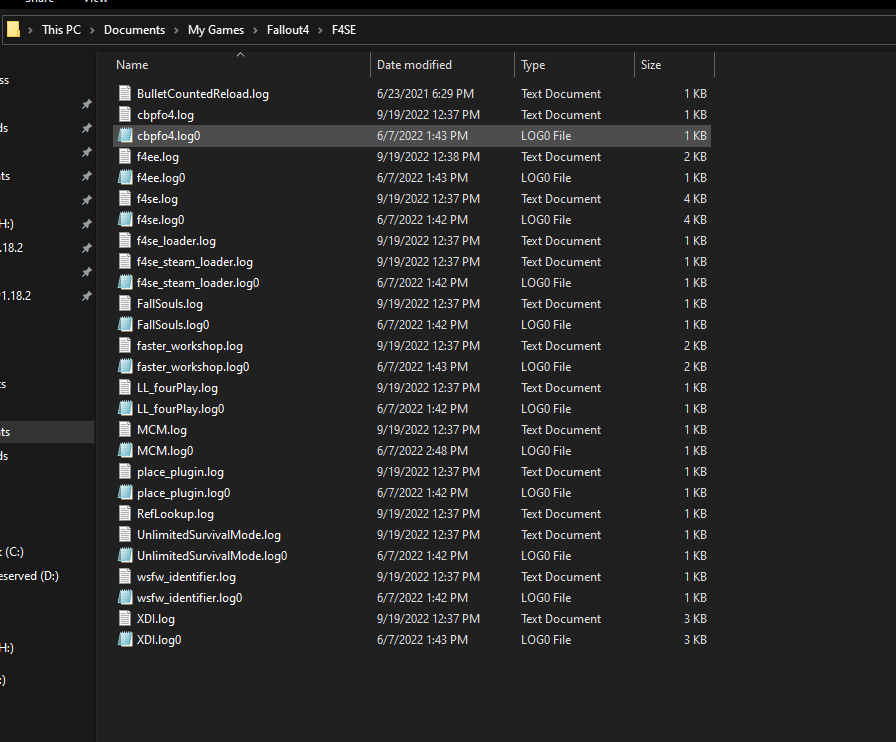The width and height of the screenshot is (896, 742).
Task: Click the 9/19/2022 12:38 PM date cell
Action: 429,157
